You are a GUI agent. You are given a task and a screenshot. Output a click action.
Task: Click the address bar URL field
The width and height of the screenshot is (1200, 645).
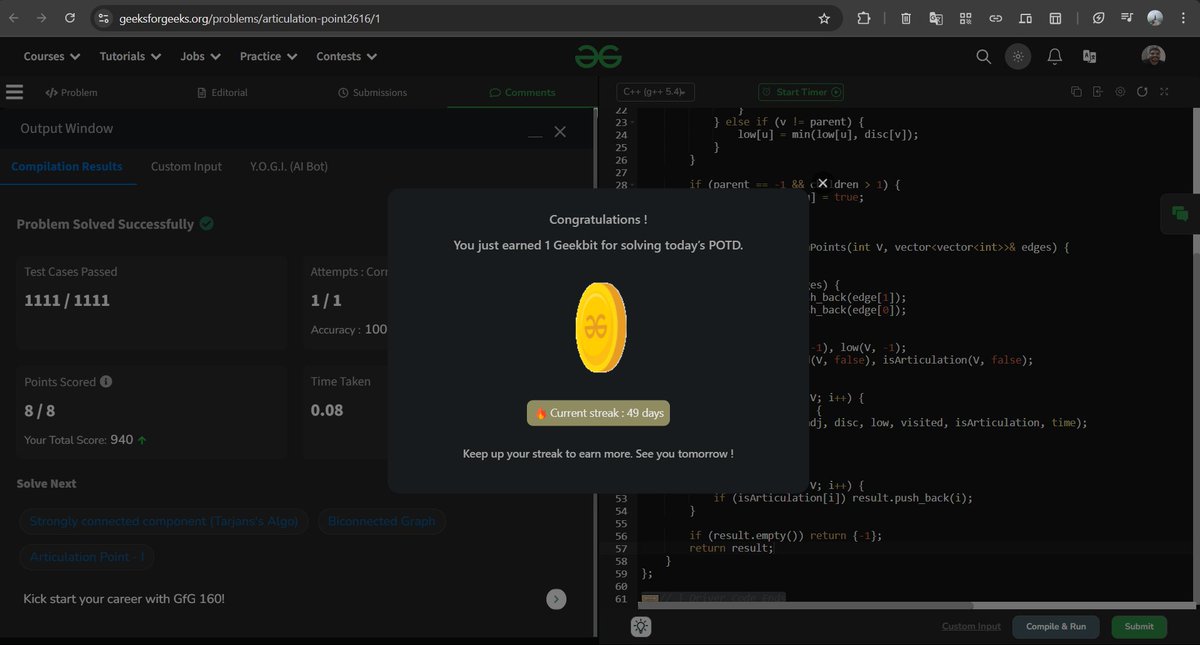[465, 18]
